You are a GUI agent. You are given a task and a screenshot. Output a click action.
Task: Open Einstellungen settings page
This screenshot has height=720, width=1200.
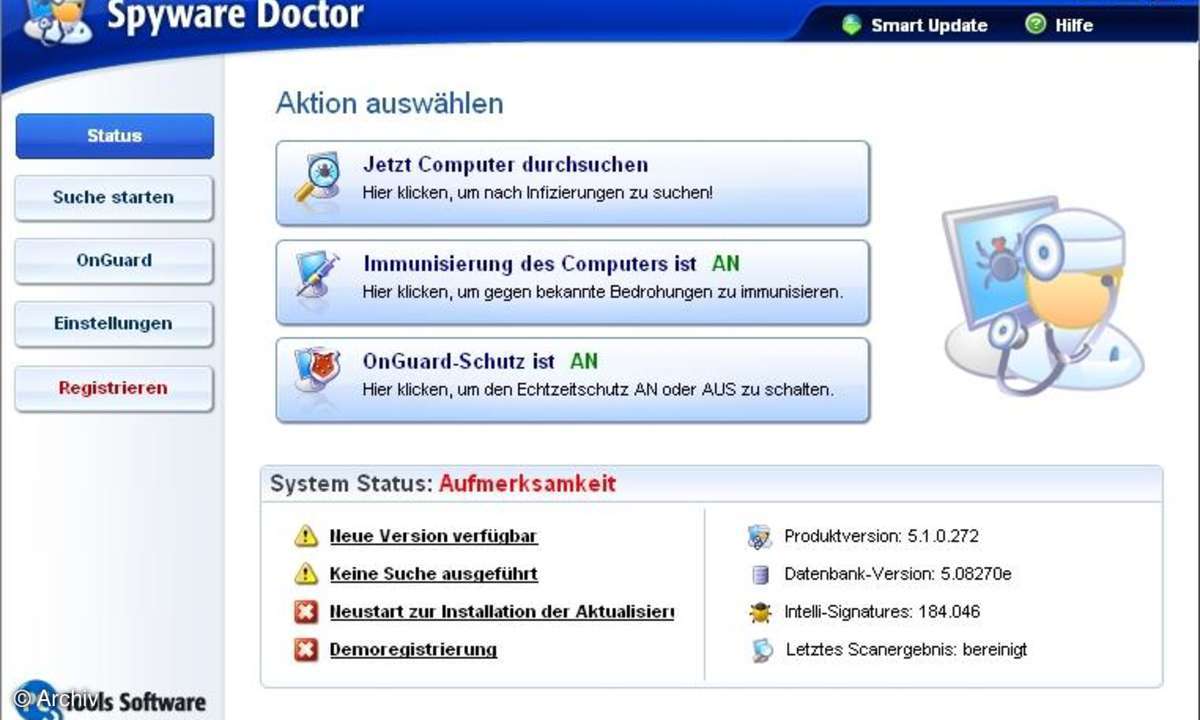click(114, 324)
